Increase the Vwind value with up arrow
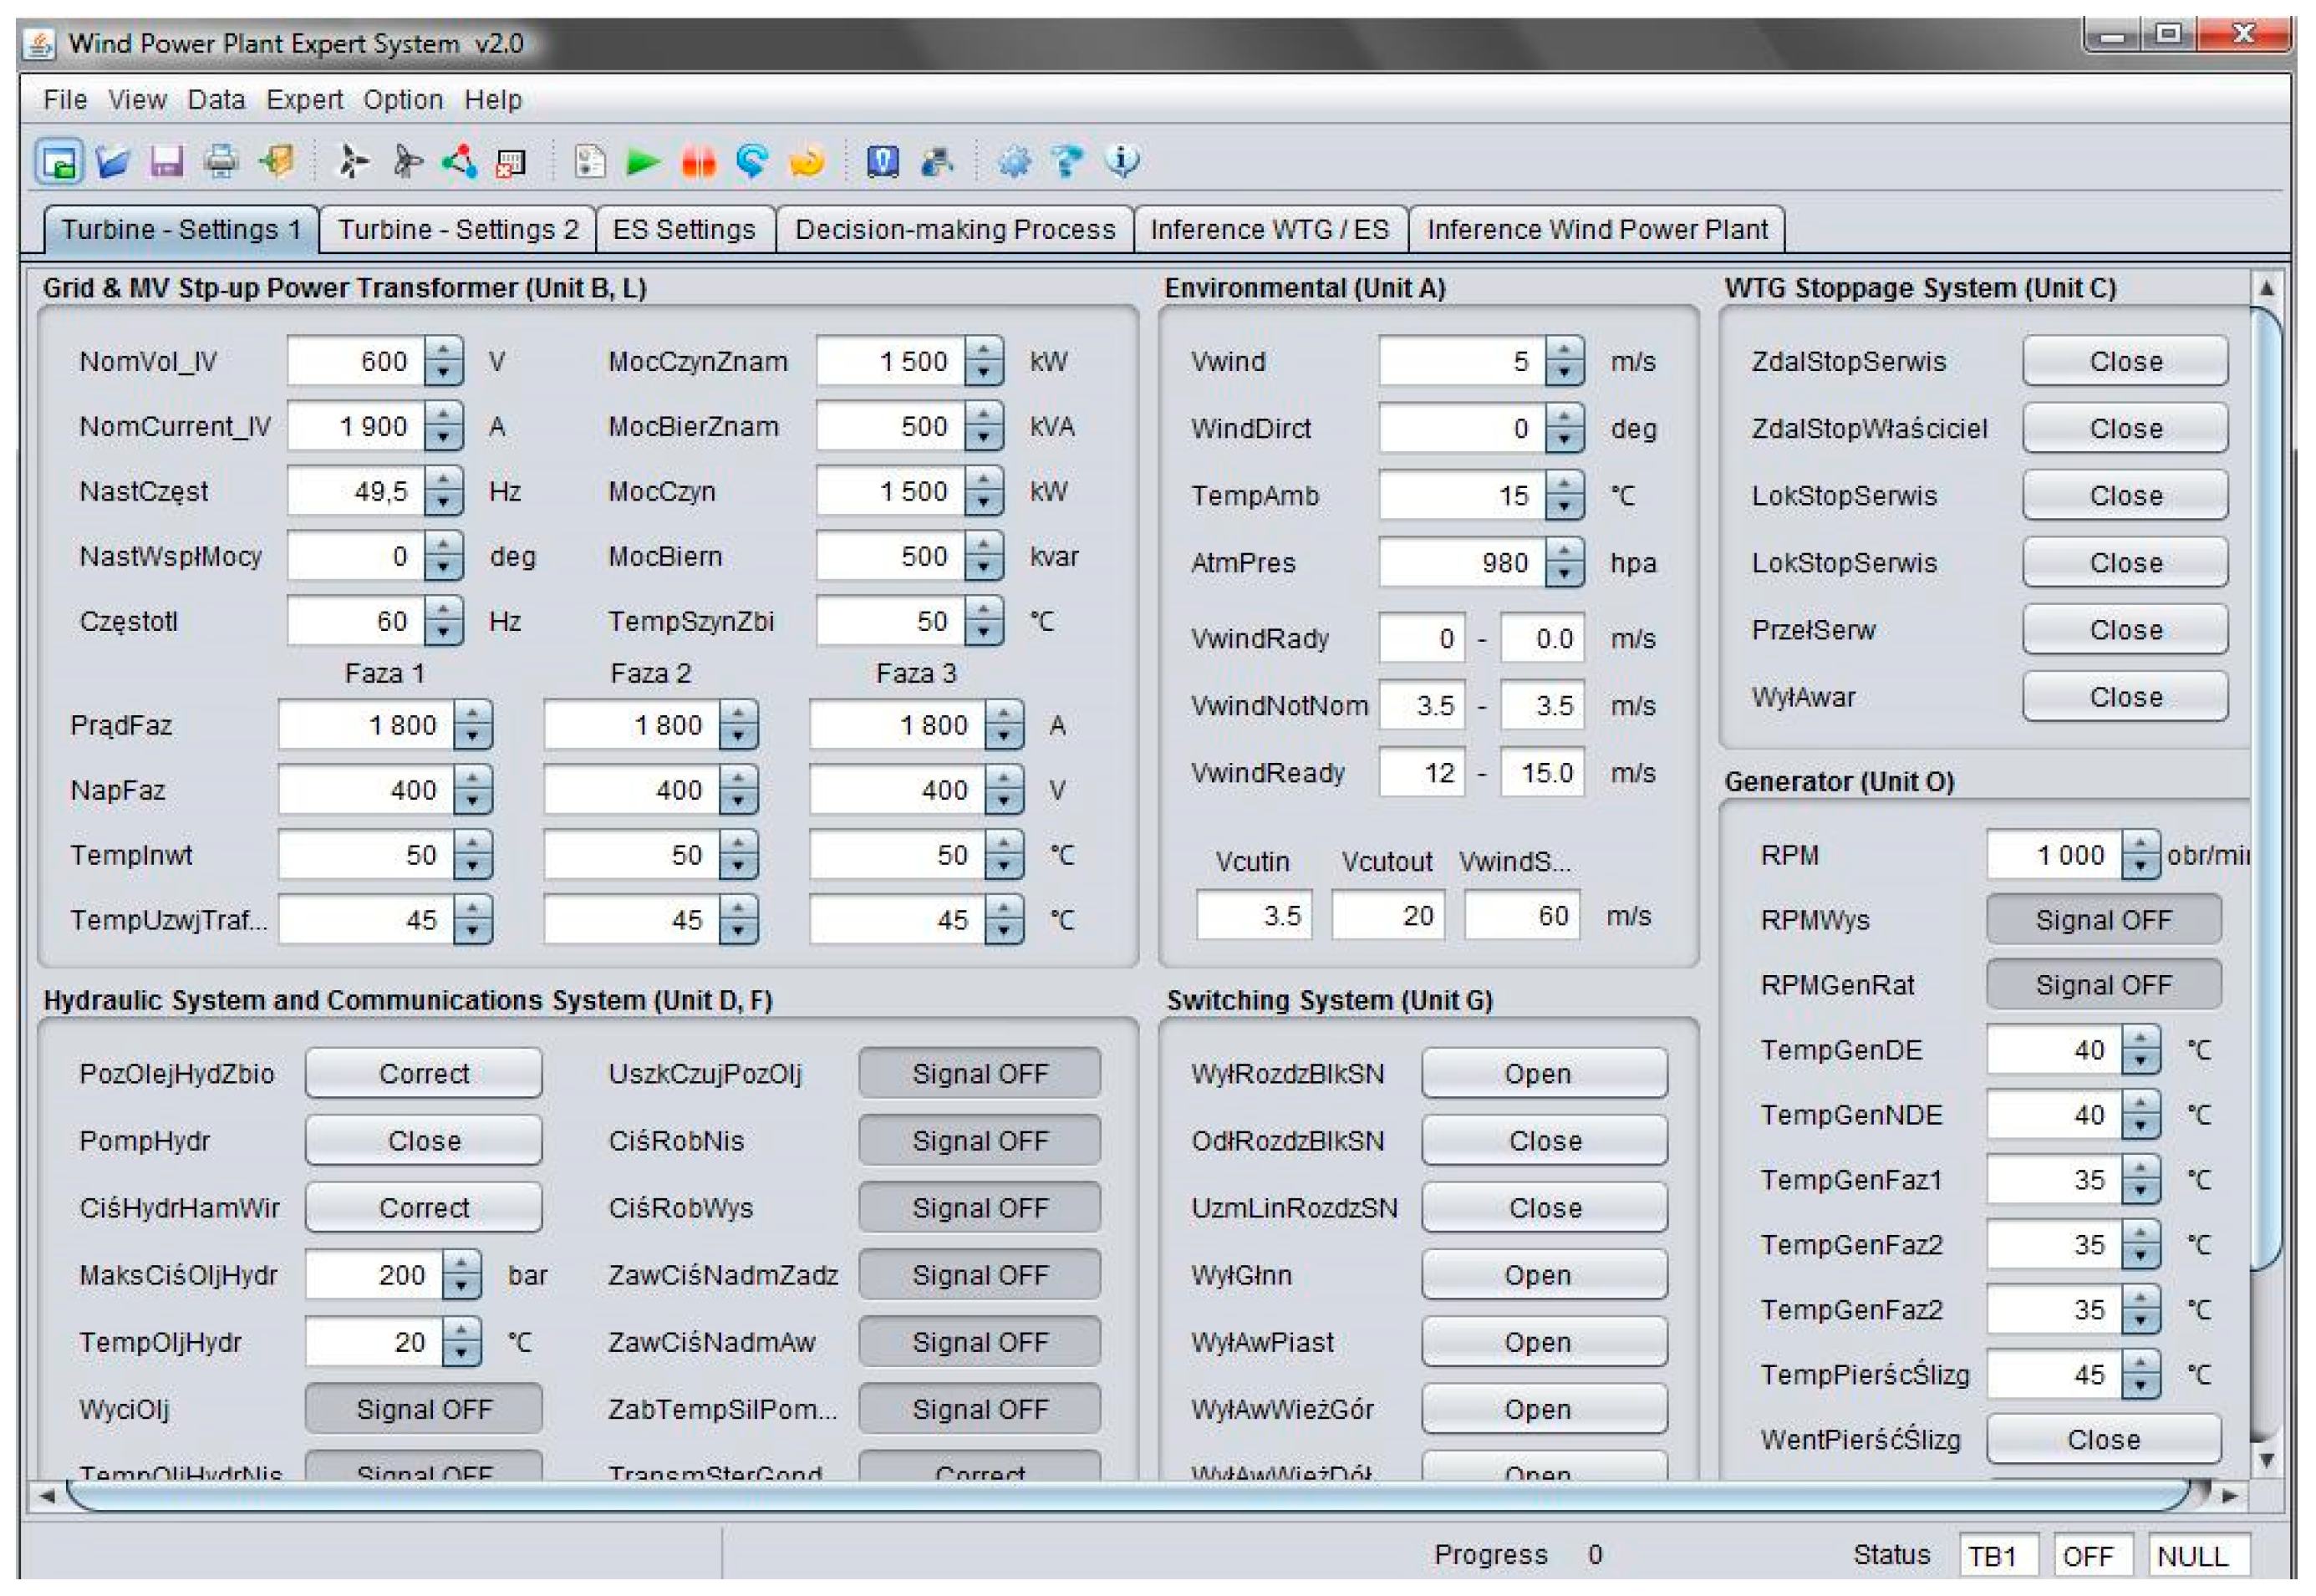 [x=1564, y=350]
